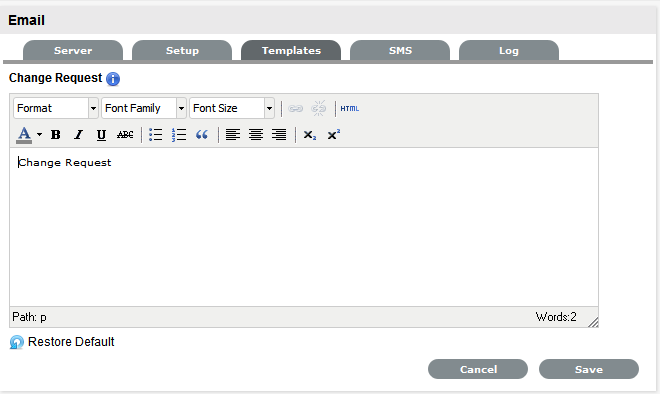The height and width of the screenshot is (394, 660).
Task: Switch to the Server tab
Action: point(73,51)
